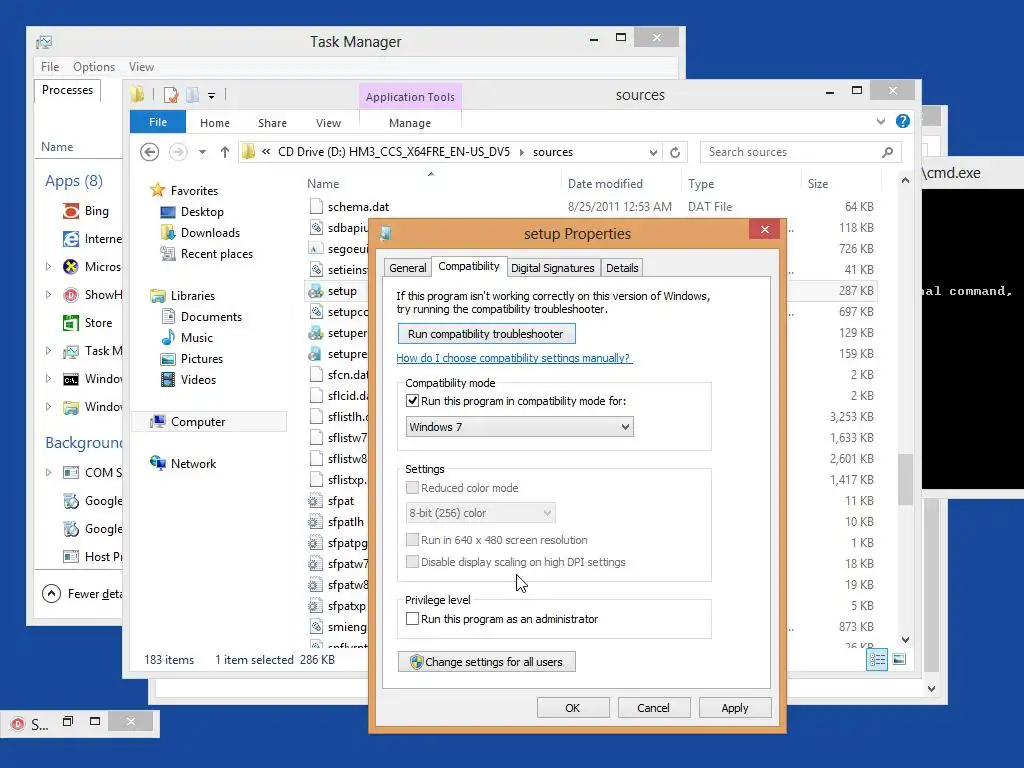Click Apply in setup Properties
Screen dimensions: 1024x768
click(735, 708)
